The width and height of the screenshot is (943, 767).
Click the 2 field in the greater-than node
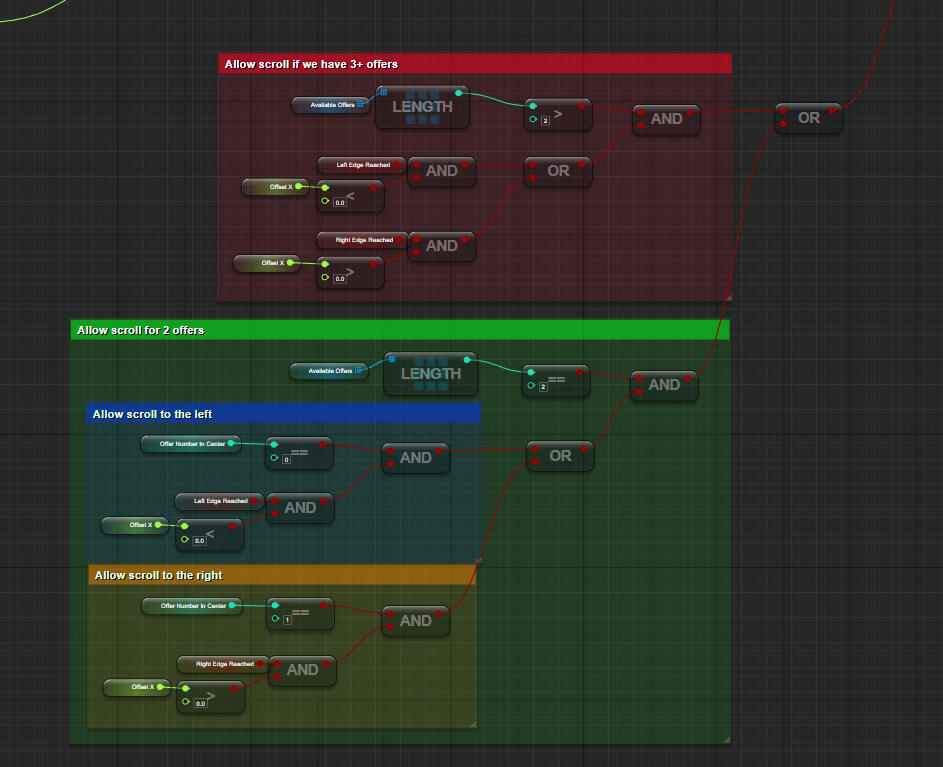click(x=545, y=120)
